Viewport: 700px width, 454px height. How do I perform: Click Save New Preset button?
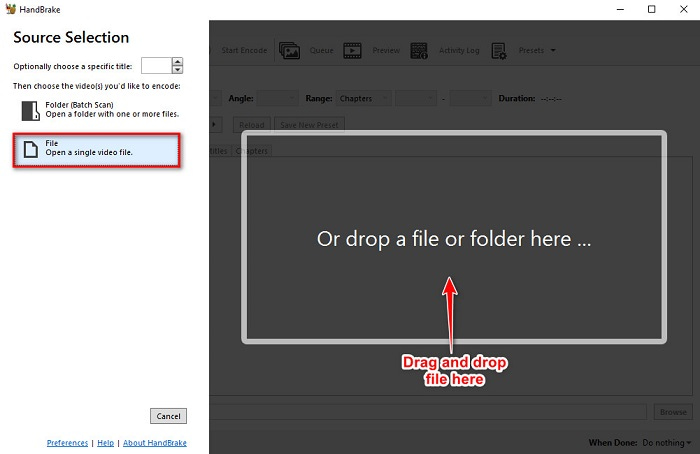click(x=309, y=125)
